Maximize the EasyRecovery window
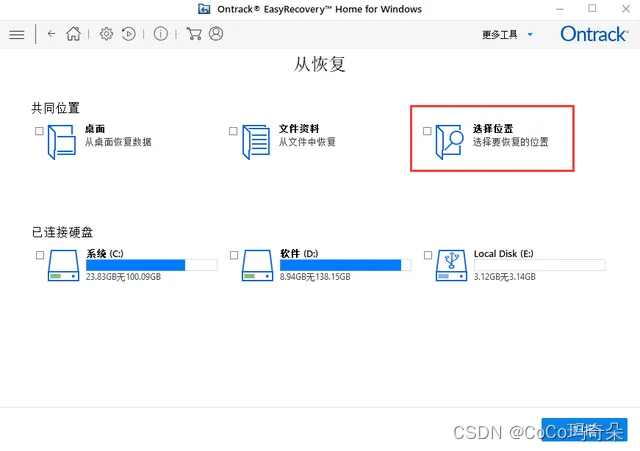Viewport: 640px width, 451px height. tap(592, 8)
